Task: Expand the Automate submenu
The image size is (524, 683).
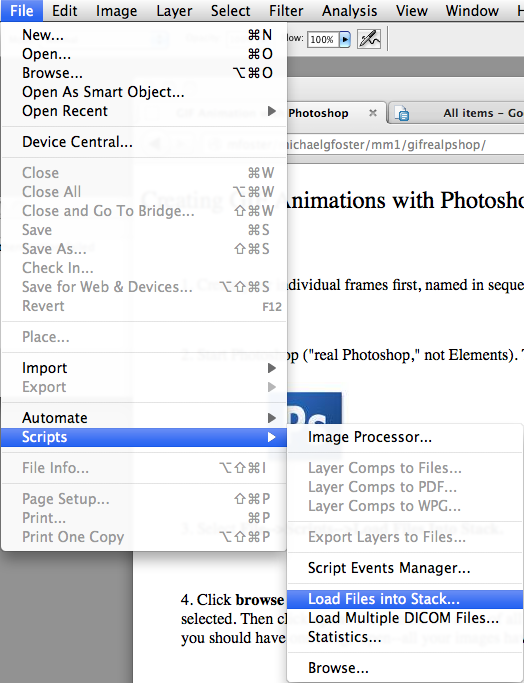Action: pos(144,418)
